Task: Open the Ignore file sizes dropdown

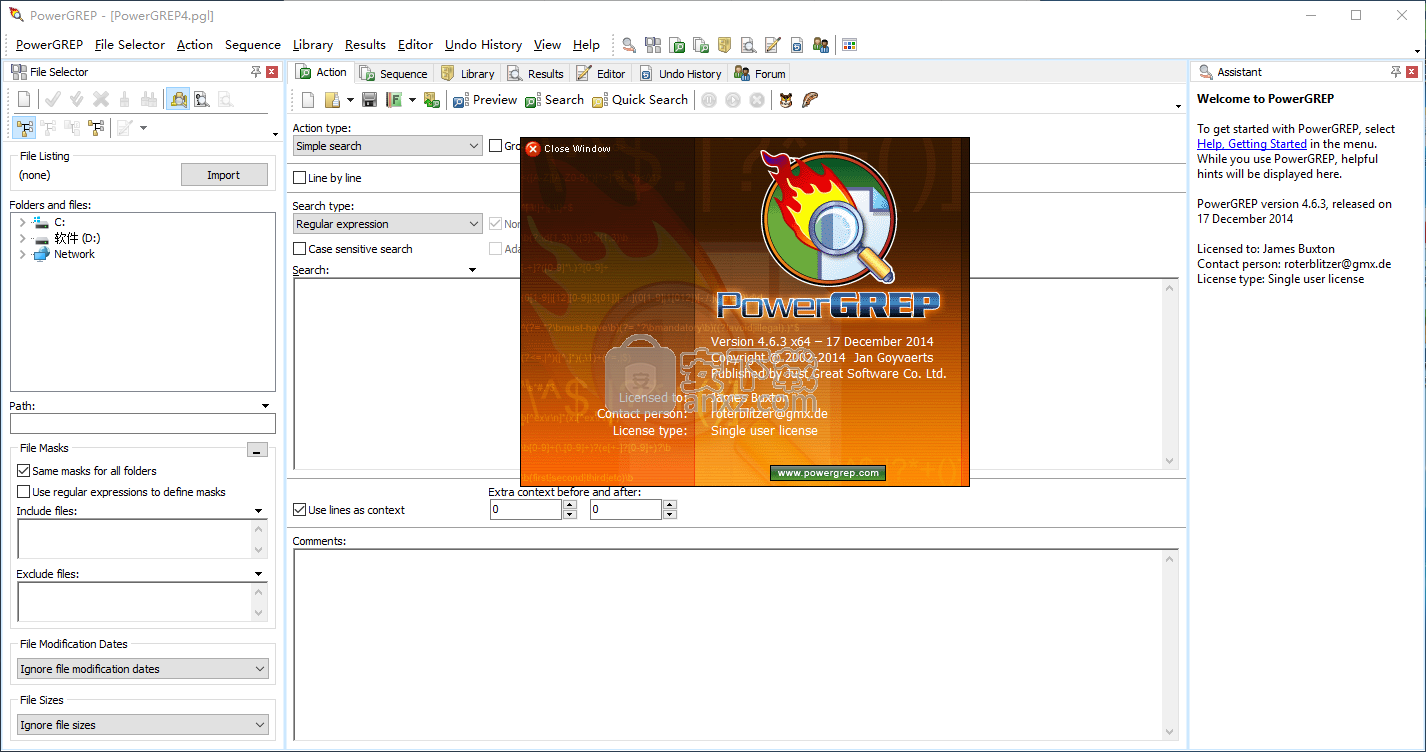Action: pyautogui.click(x=143, y=725)
